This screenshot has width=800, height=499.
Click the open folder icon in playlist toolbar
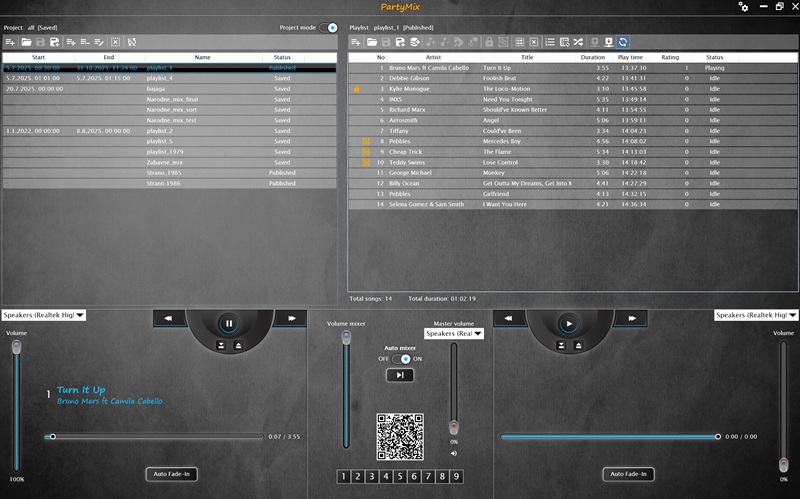tap(371, 42)
